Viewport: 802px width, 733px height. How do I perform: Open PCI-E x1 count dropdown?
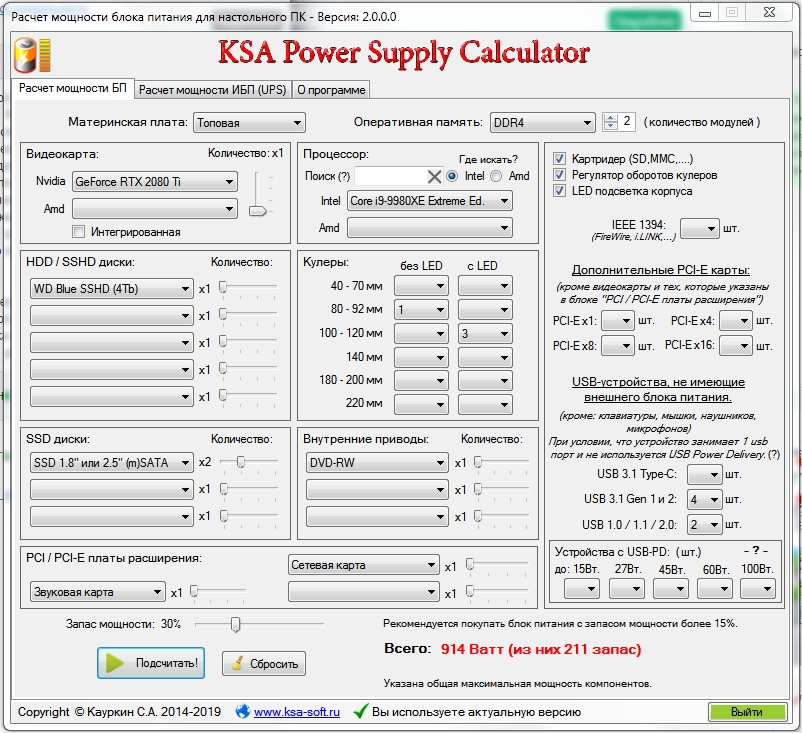click(617, 321)
